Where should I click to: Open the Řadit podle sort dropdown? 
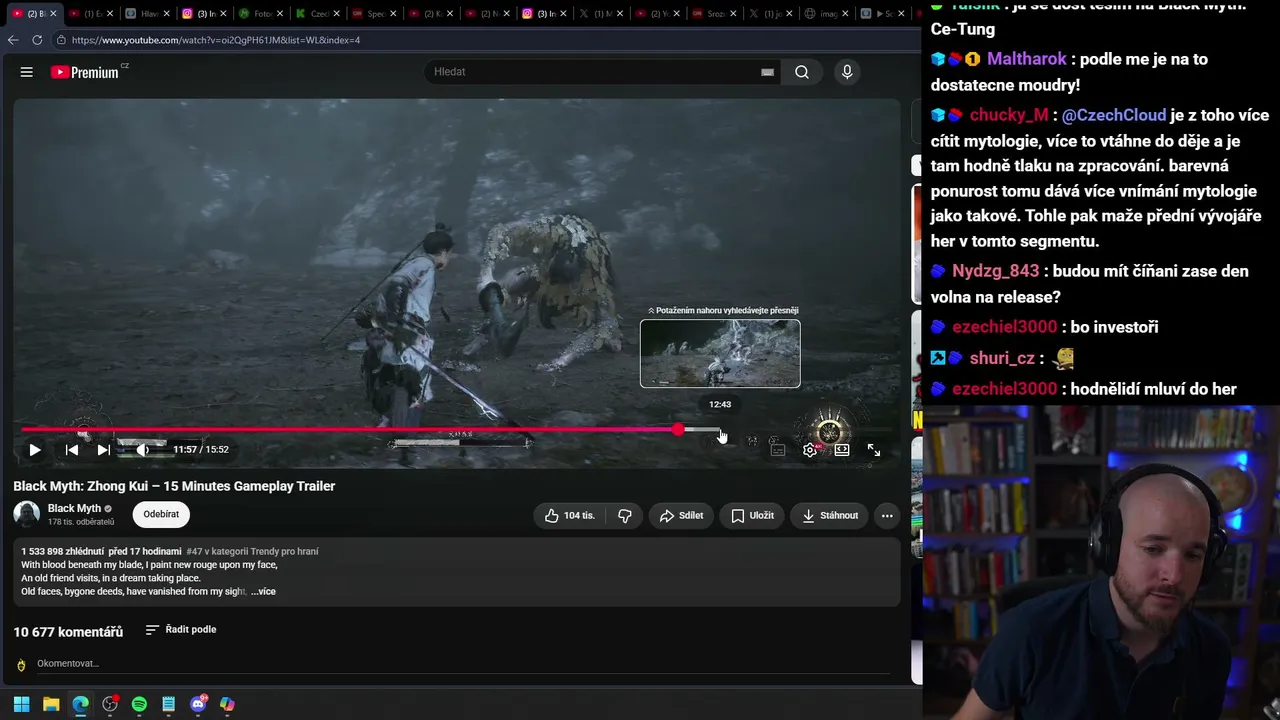(x=181, y=630)
